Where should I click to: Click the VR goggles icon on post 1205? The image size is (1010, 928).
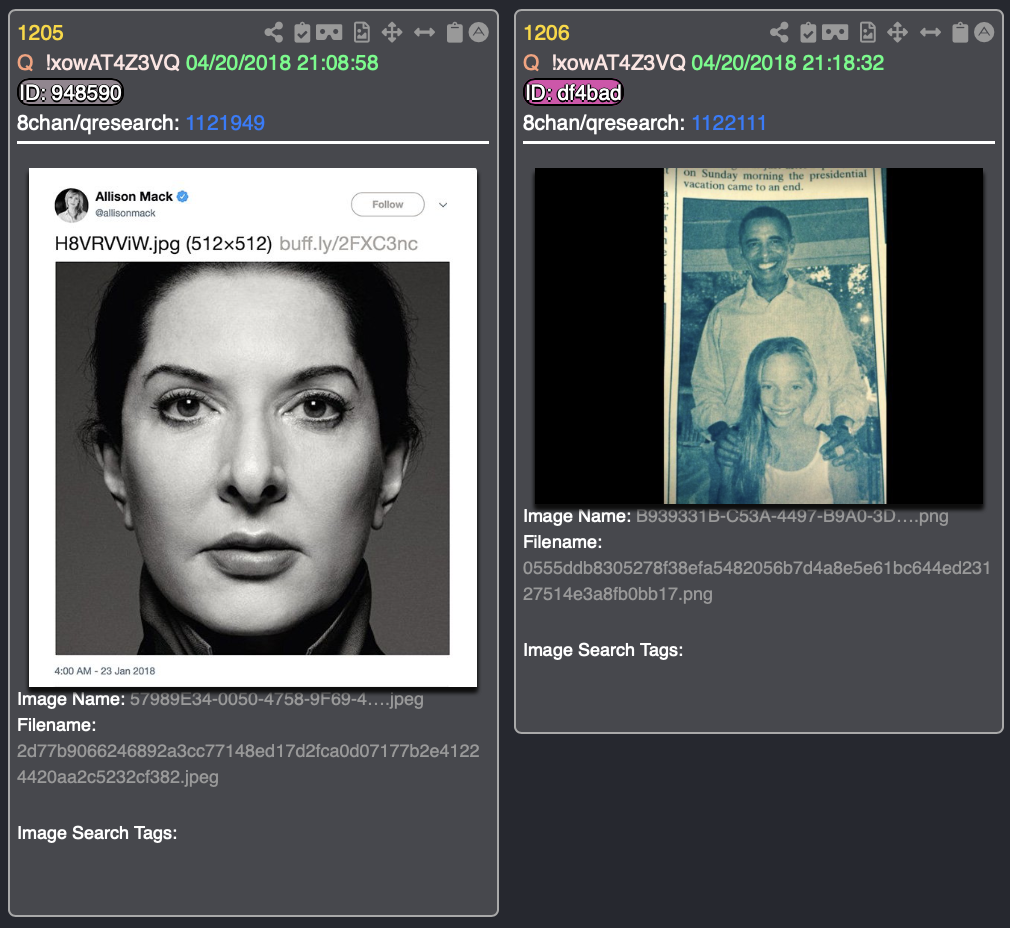pos(329,32)
